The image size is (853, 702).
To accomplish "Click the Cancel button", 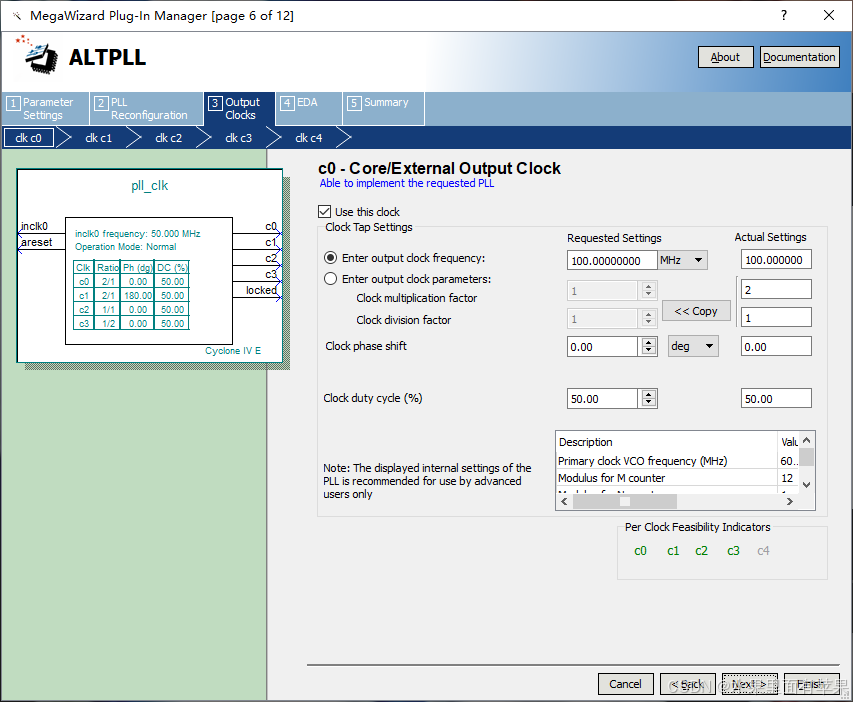I will pyautogui.click(x=625, y=684).
